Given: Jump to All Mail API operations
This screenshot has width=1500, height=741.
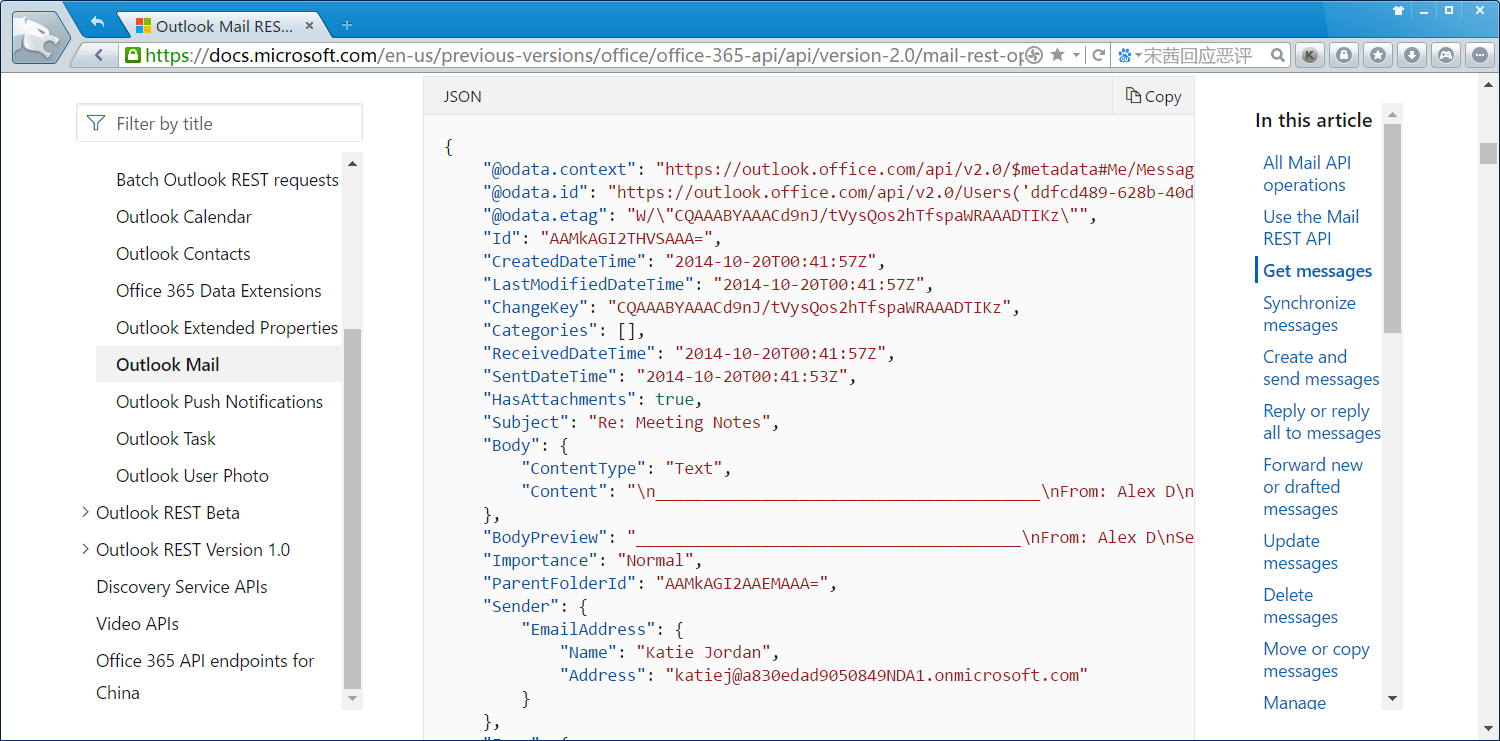Looking at the screenshot, I should (1307, 174).
